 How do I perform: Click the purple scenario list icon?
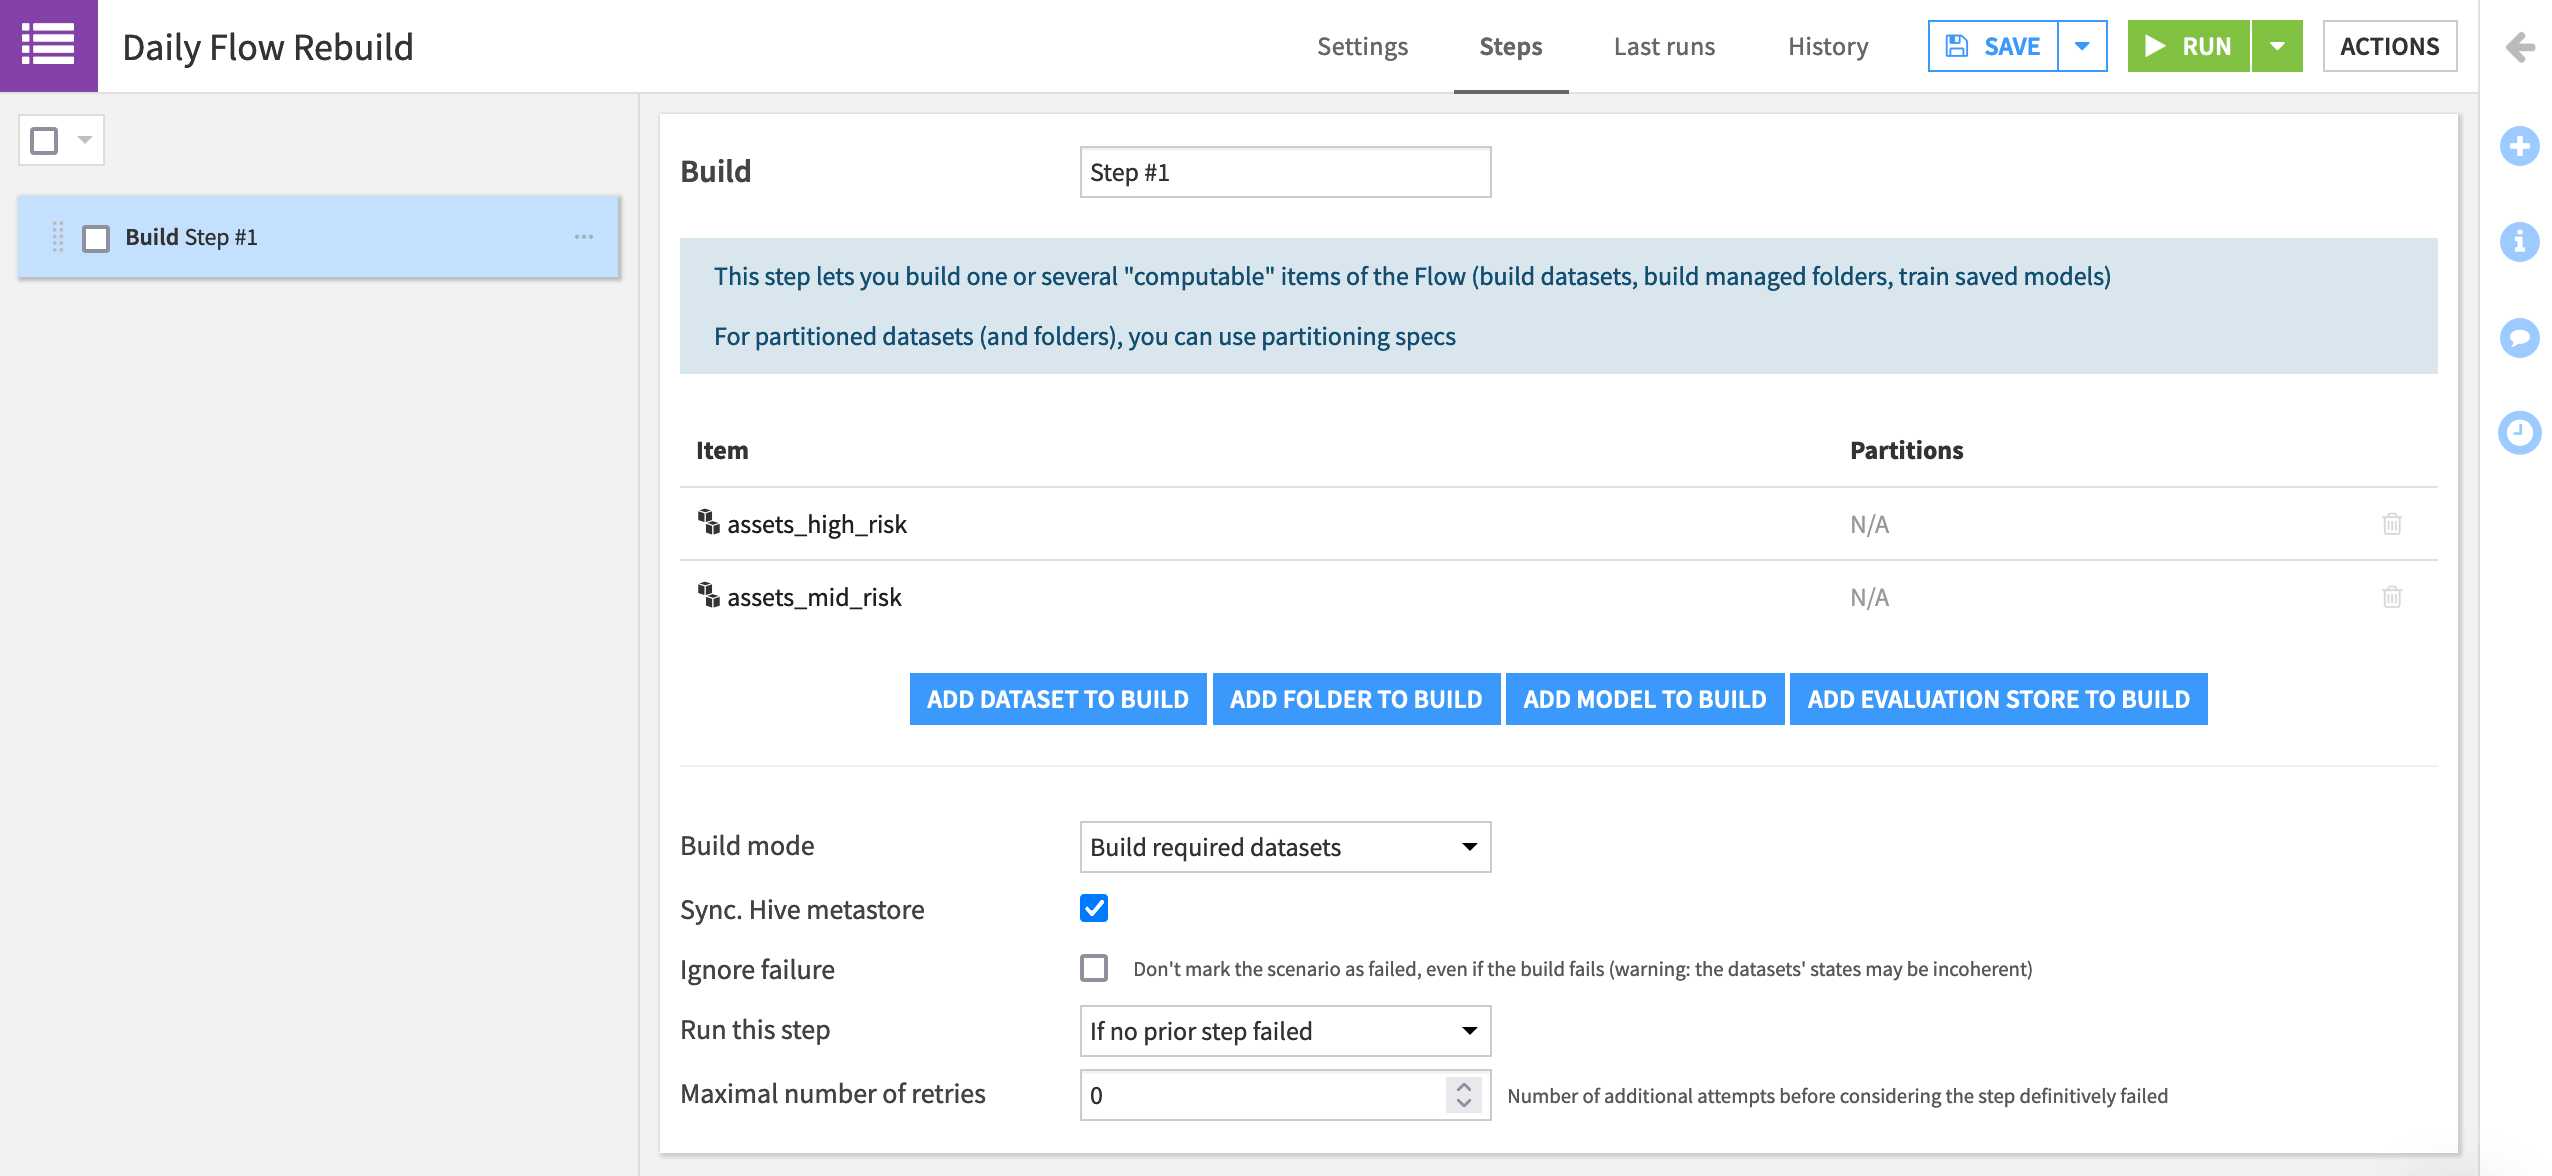48,46
